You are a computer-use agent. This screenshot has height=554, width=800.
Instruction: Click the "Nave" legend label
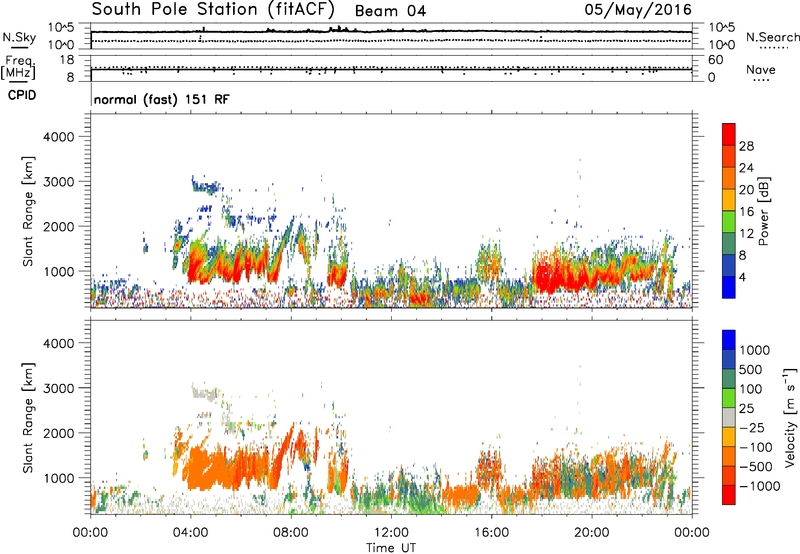[x=761, y=69]
